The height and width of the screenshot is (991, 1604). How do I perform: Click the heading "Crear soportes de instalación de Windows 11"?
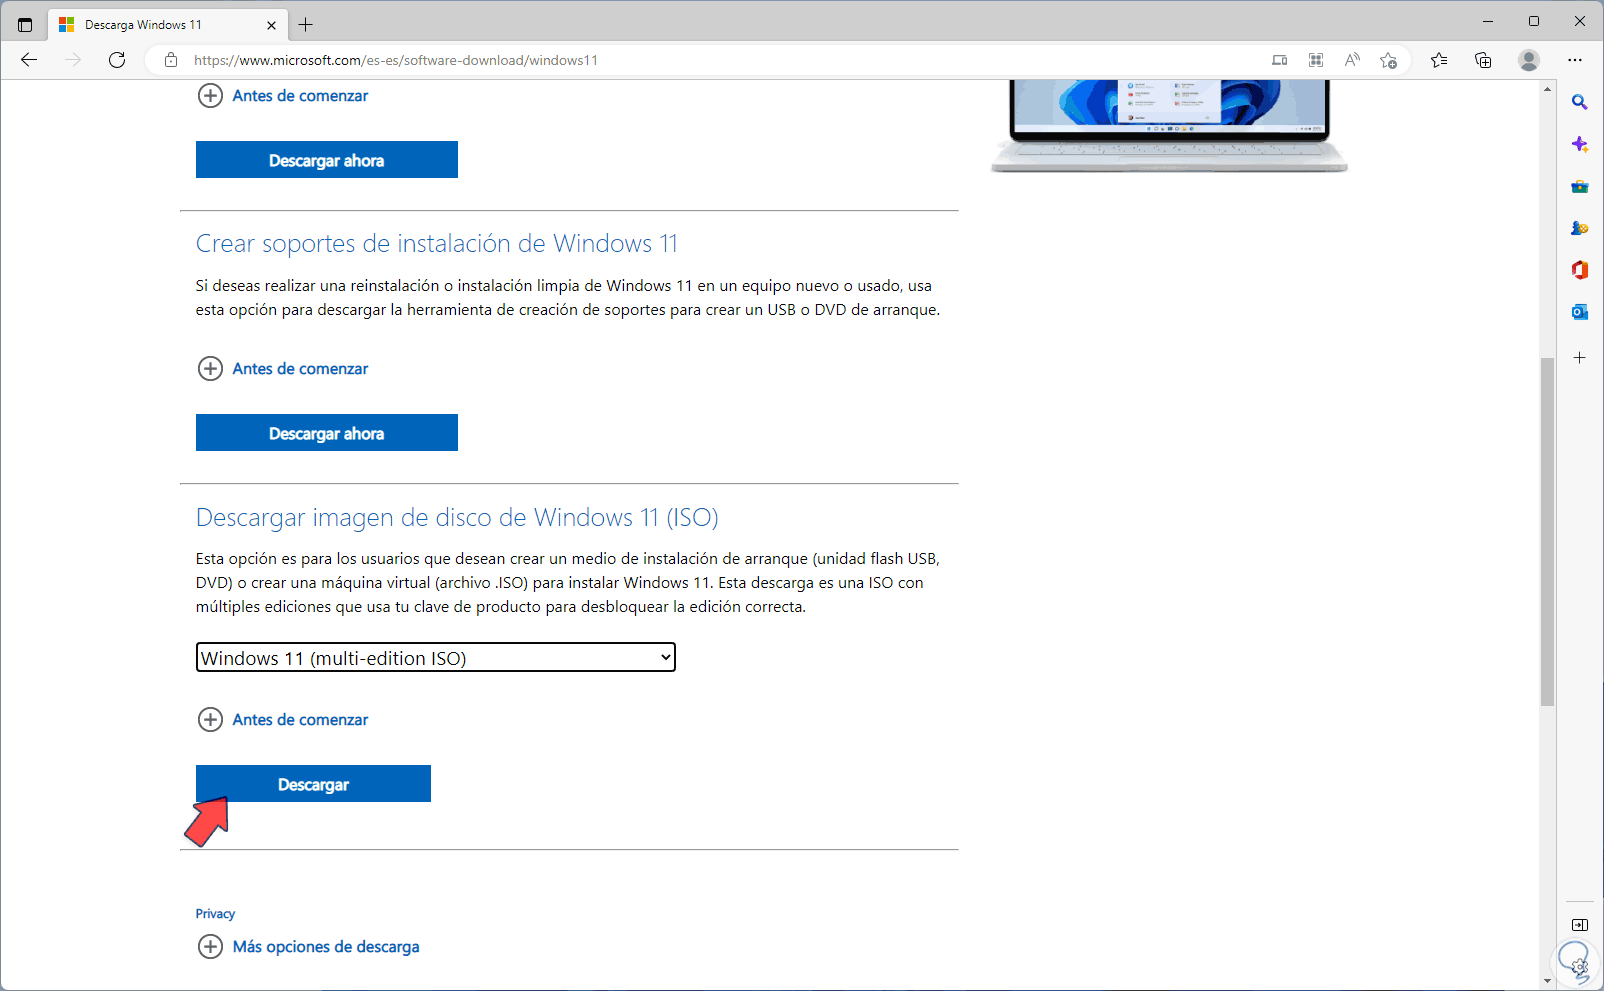(x=437, y=244)
